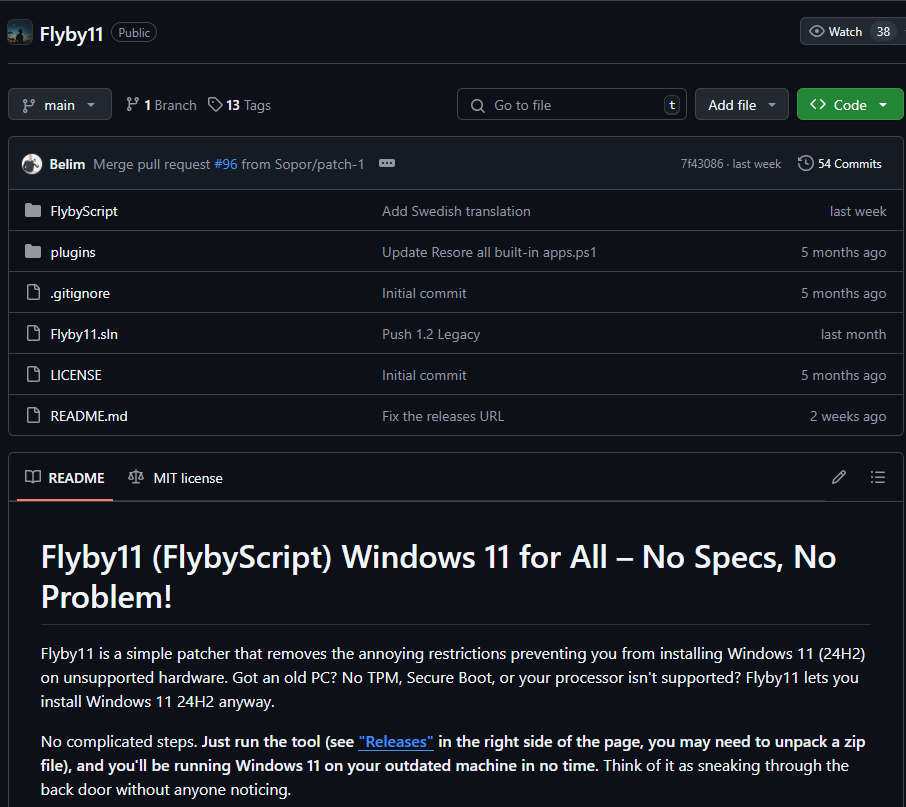Image resolution: width=906 pixels, height=807 pixels.
Task: Click the book icon on the README tab
Action: (33, 477)
